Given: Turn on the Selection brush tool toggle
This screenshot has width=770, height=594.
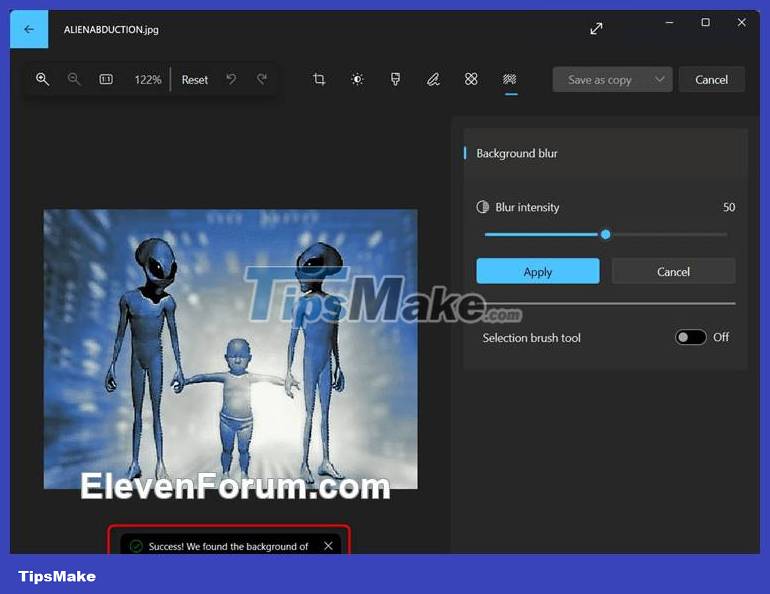Looking at the screenshot, I should 690,337.
